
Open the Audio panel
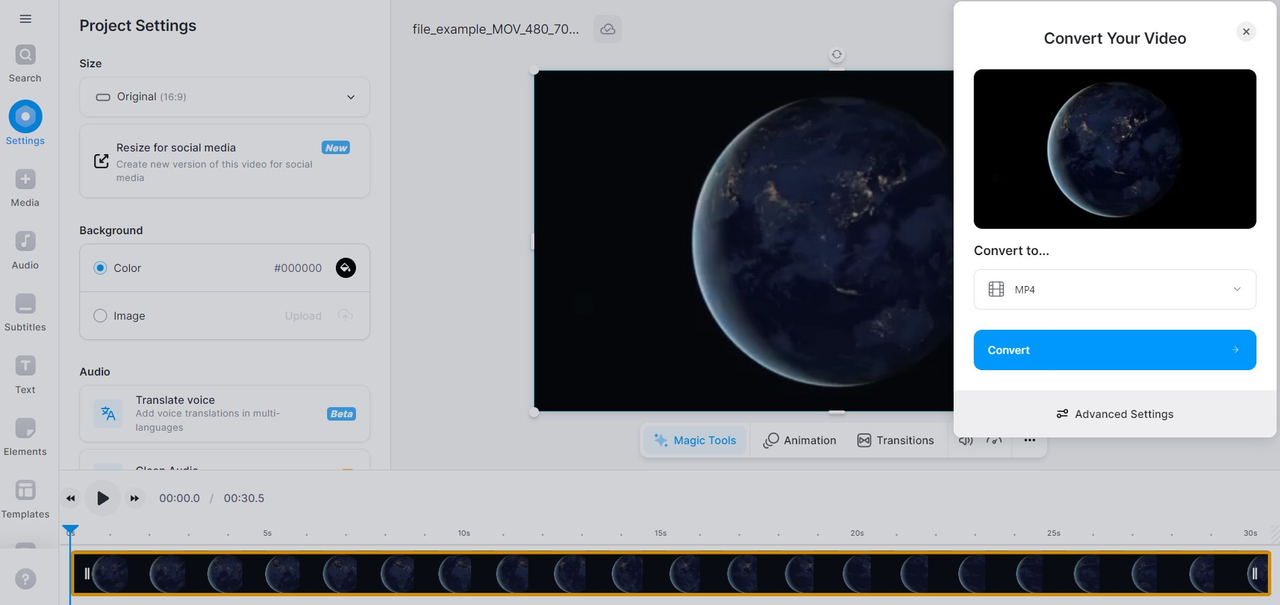click(x=25, y=250)
